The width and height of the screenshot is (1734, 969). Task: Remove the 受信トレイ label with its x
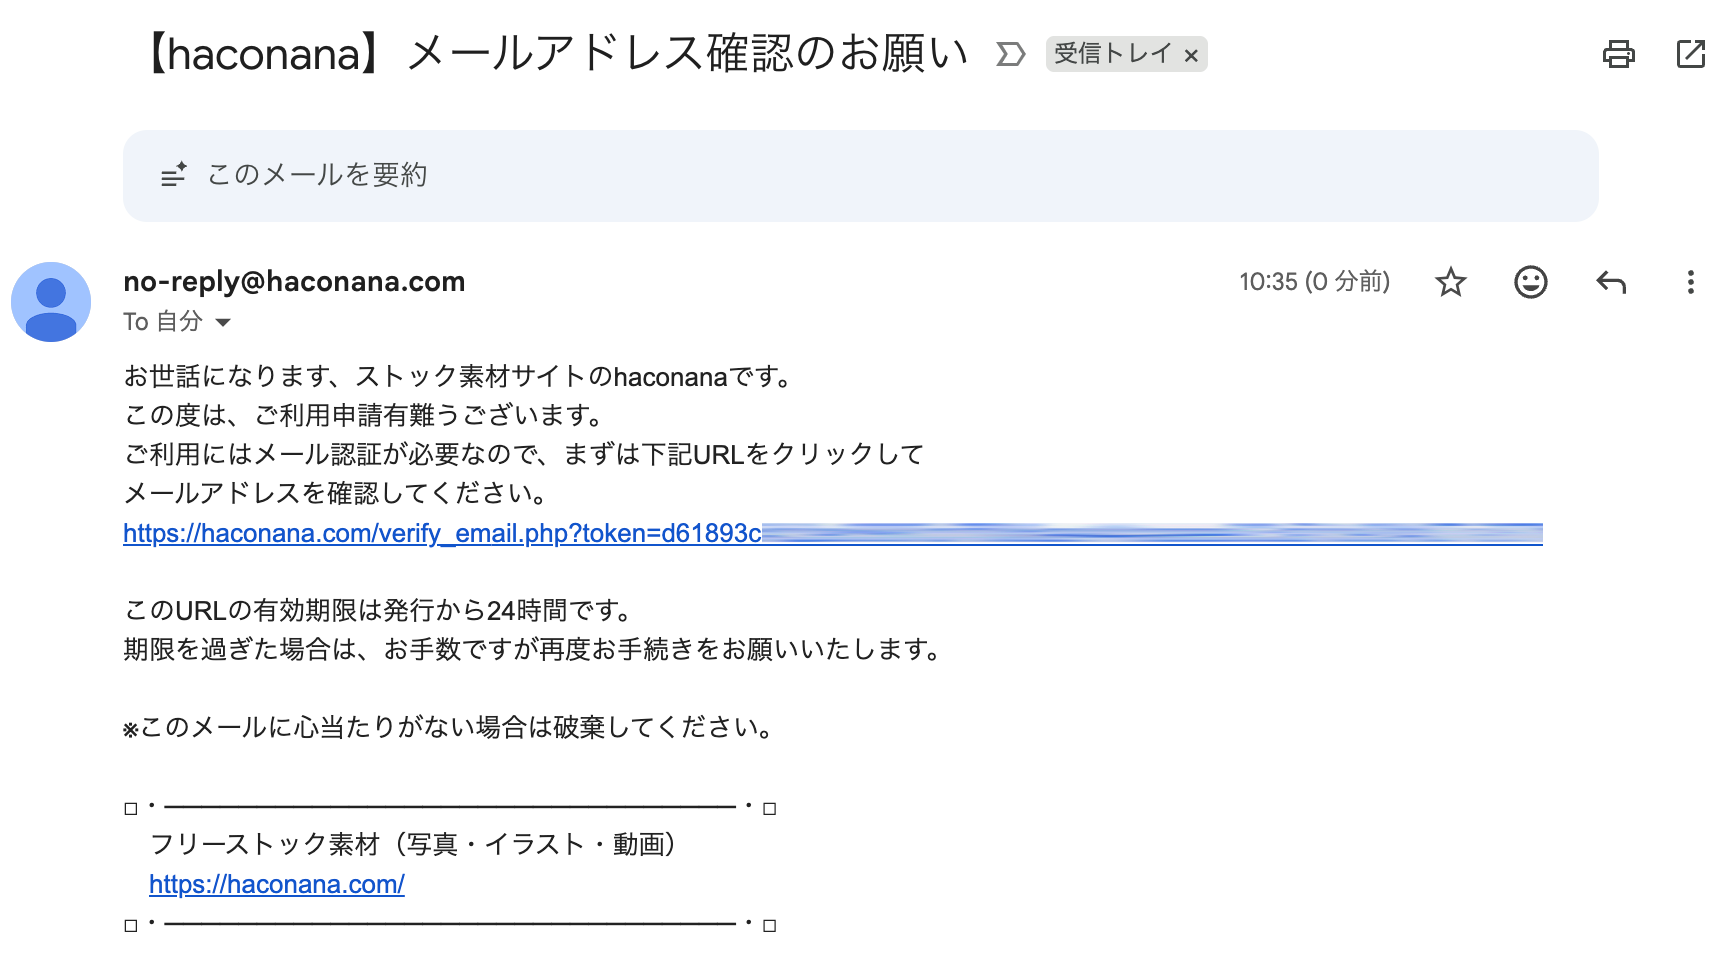1191,56
